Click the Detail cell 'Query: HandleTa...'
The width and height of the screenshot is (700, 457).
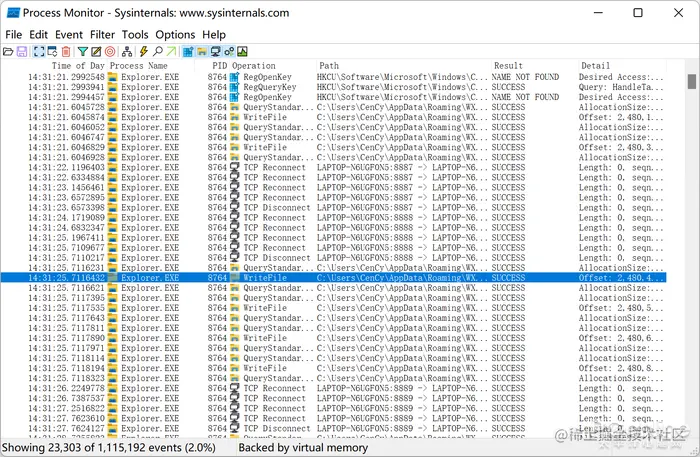click(x=621, y=87)
